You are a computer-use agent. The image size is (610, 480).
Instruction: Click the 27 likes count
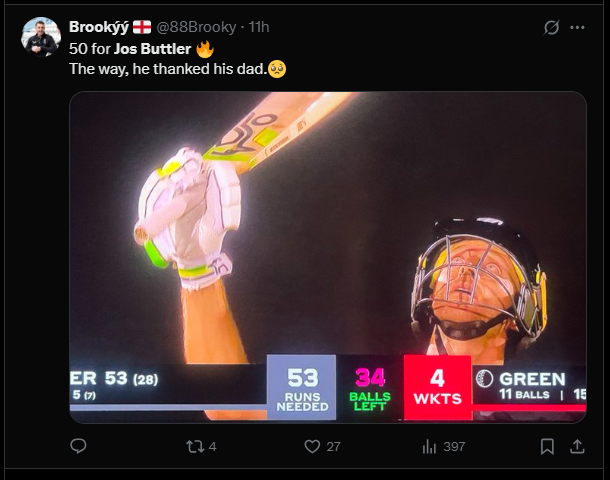(x=334, y=447)
